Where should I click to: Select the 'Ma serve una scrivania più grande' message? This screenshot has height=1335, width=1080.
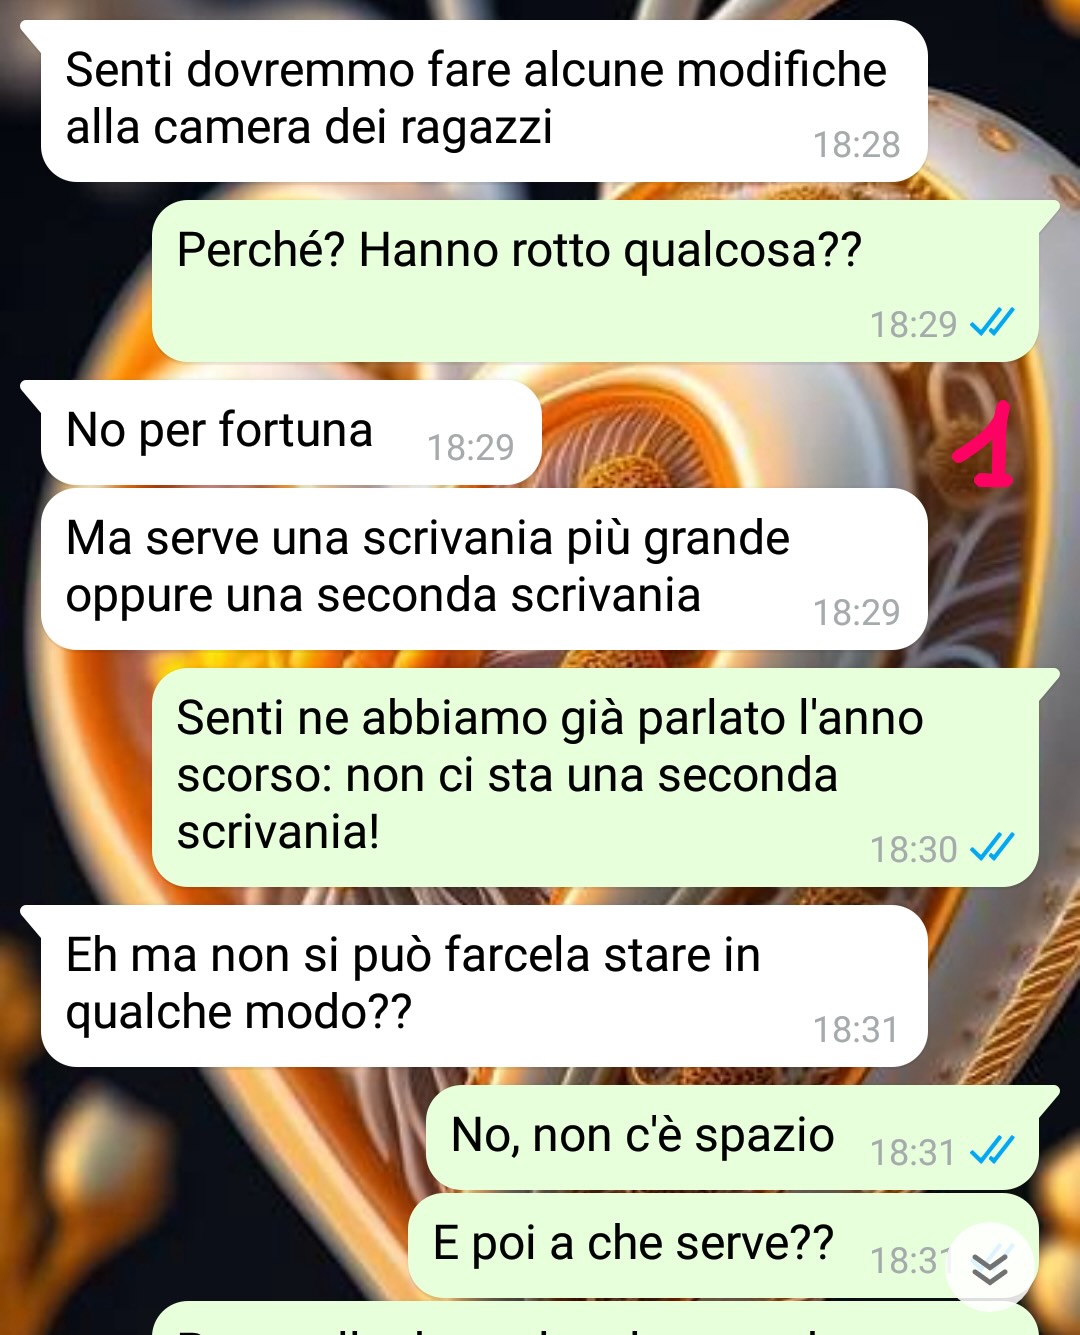point(484,569)
